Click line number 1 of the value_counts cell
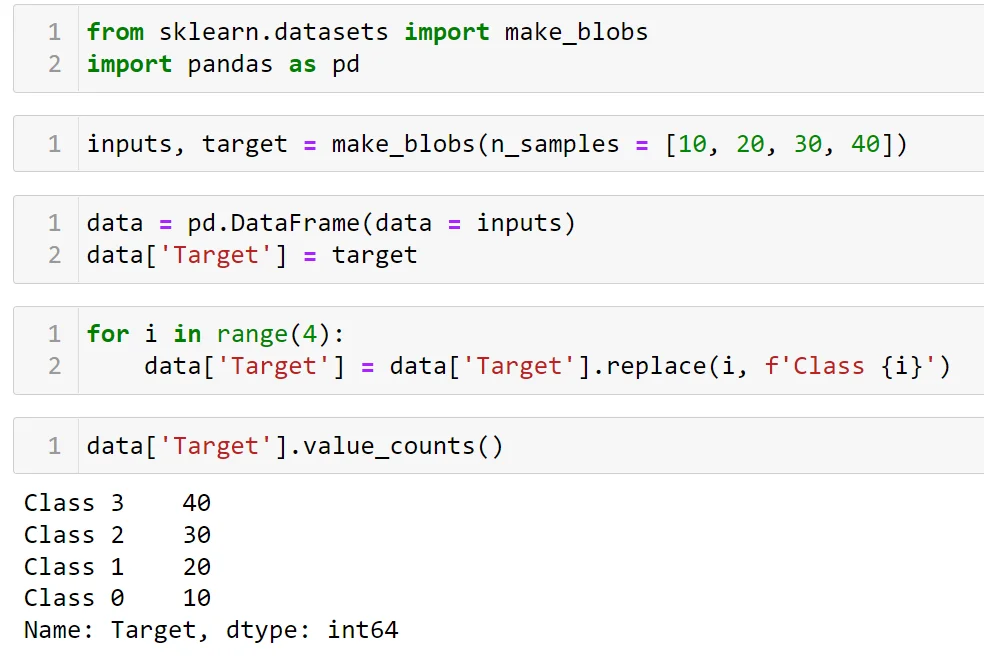Image resolution: width=984 pixels, height=662 pixels. pos(54,446)
